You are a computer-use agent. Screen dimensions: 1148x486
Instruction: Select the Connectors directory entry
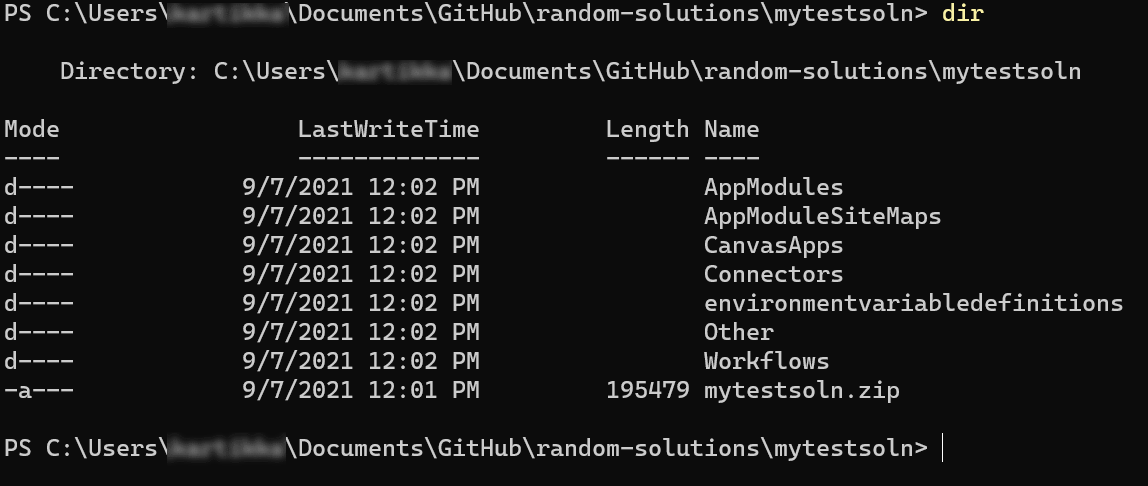tap(773, 274)
